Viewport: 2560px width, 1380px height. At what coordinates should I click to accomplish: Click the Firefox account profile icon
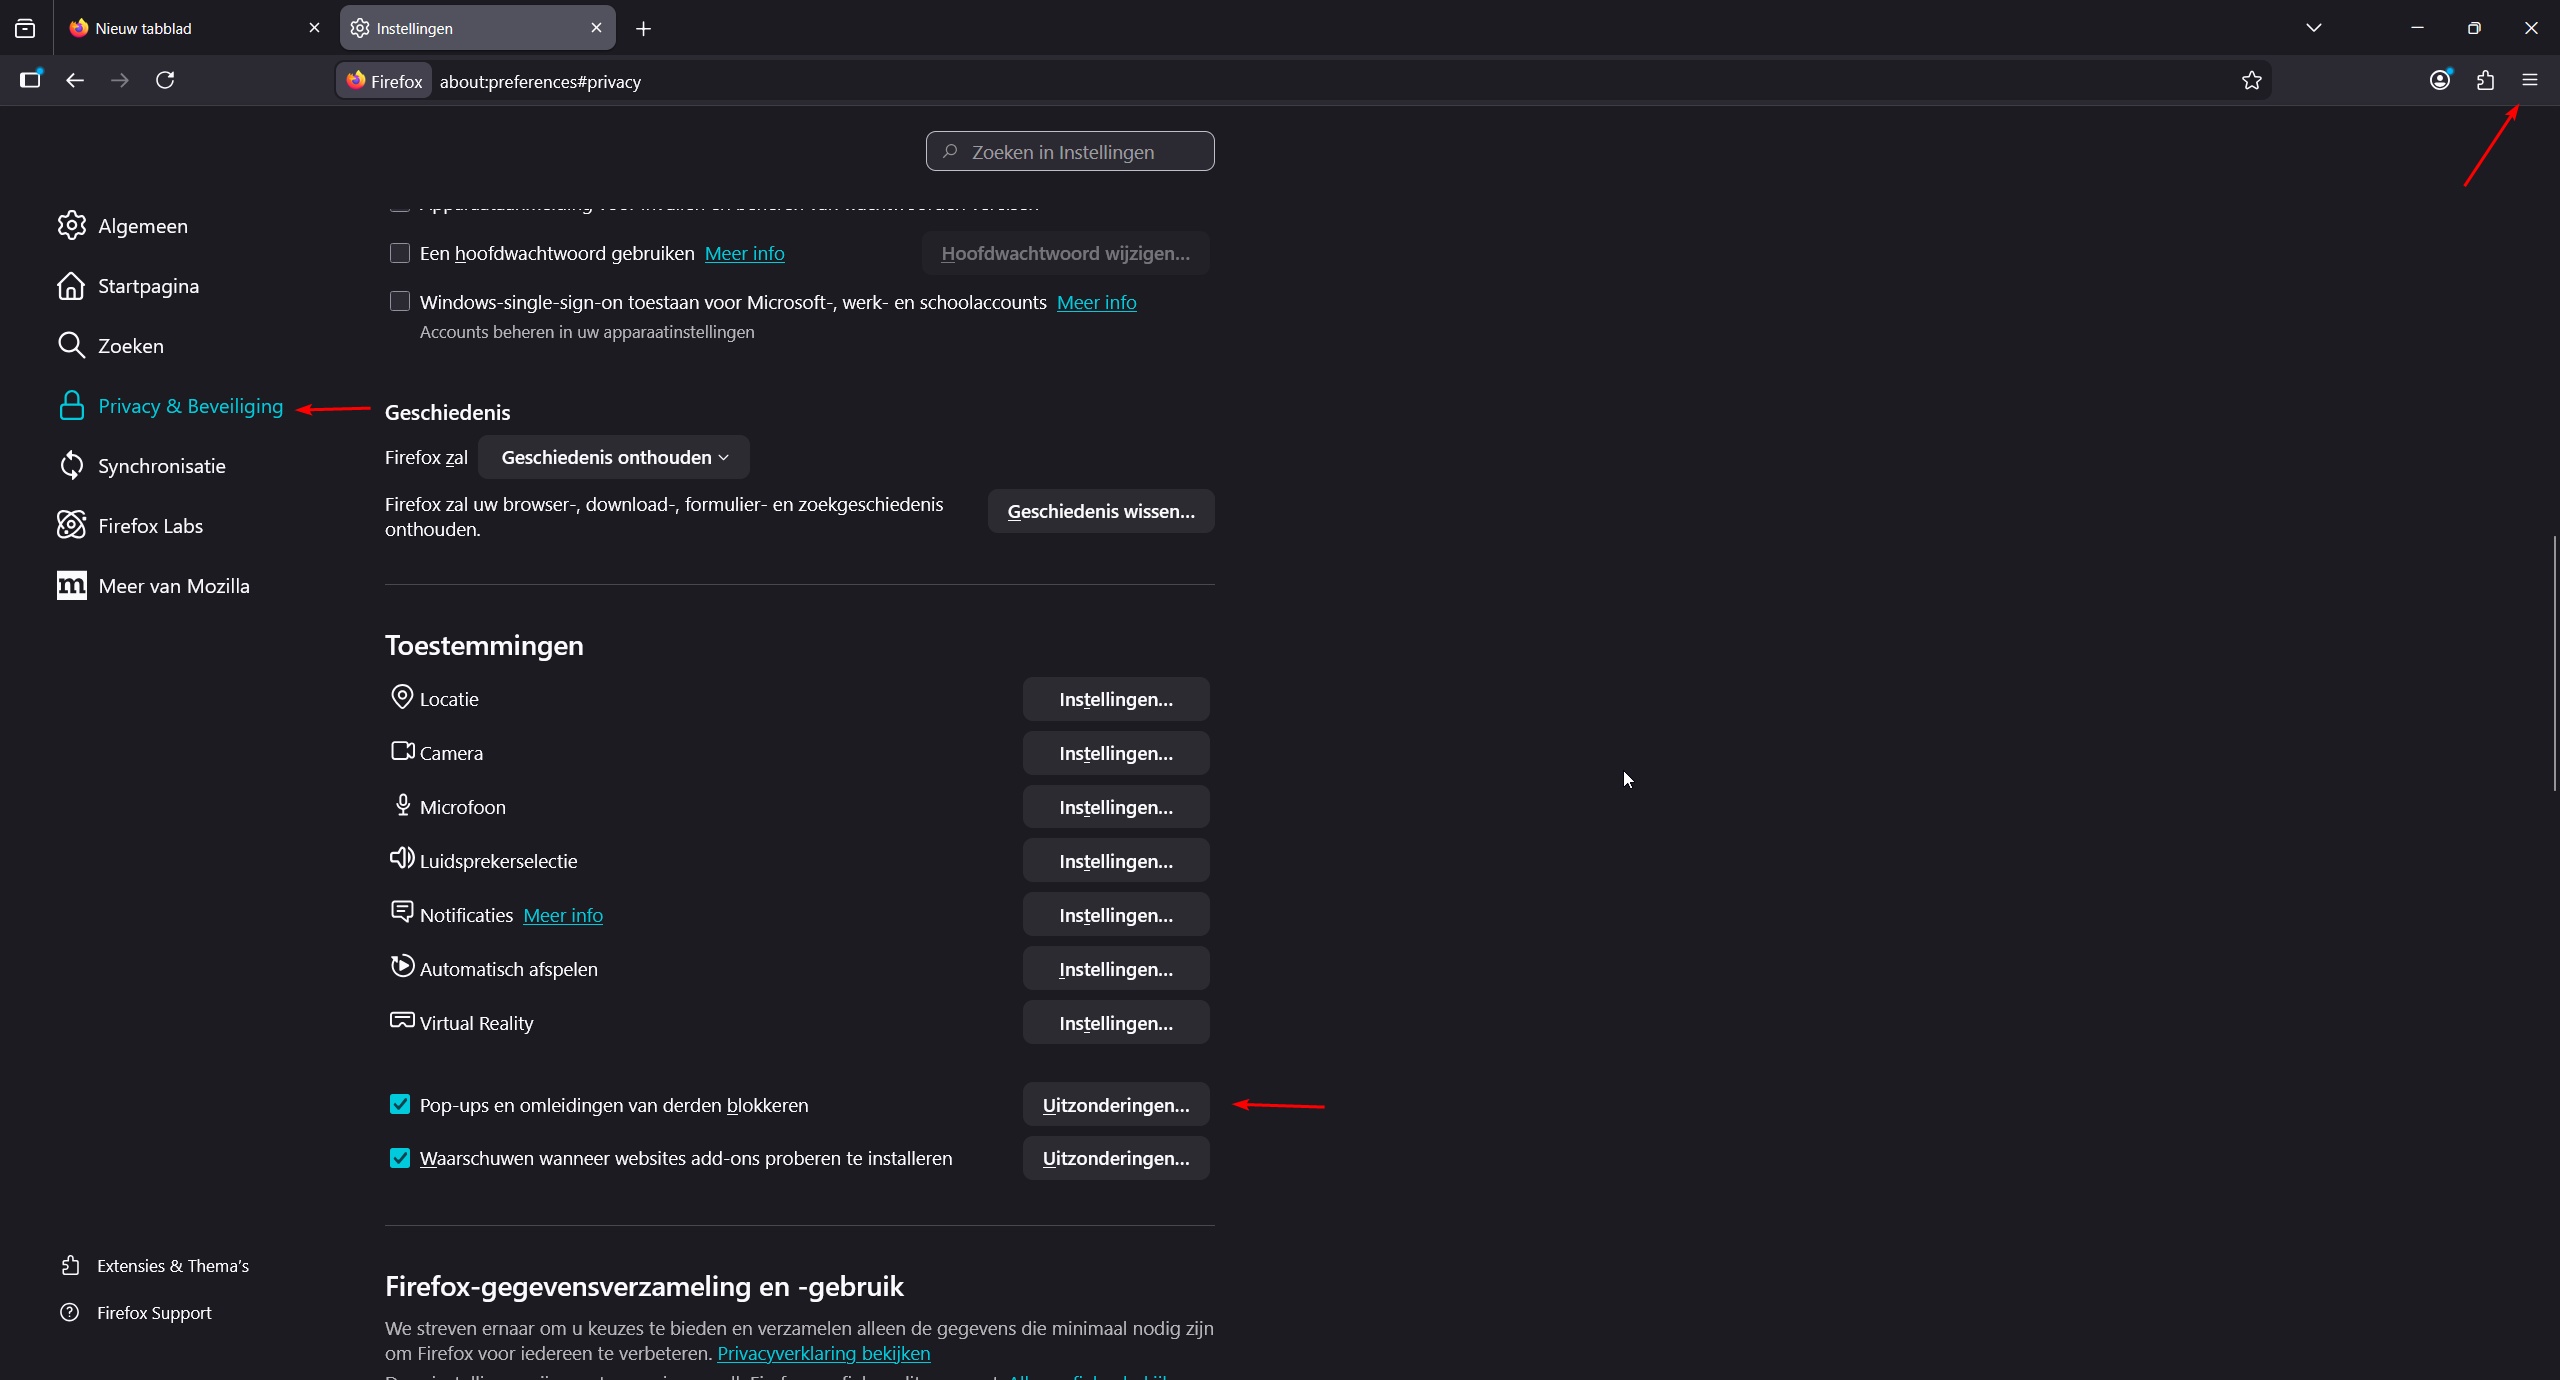point(2440,80)
